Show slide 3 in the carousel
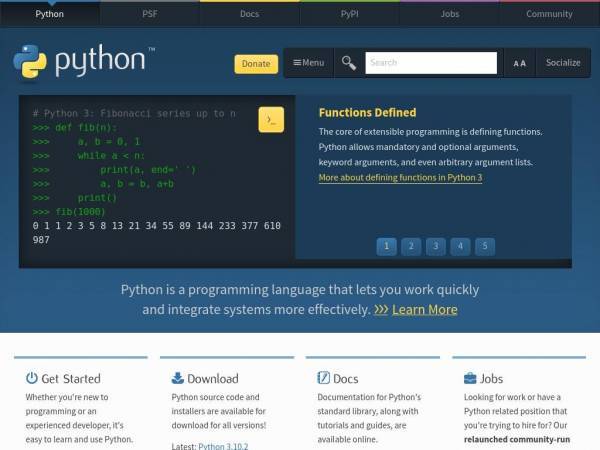The width and height of the screenshot is (600, 450). (435, 246)
